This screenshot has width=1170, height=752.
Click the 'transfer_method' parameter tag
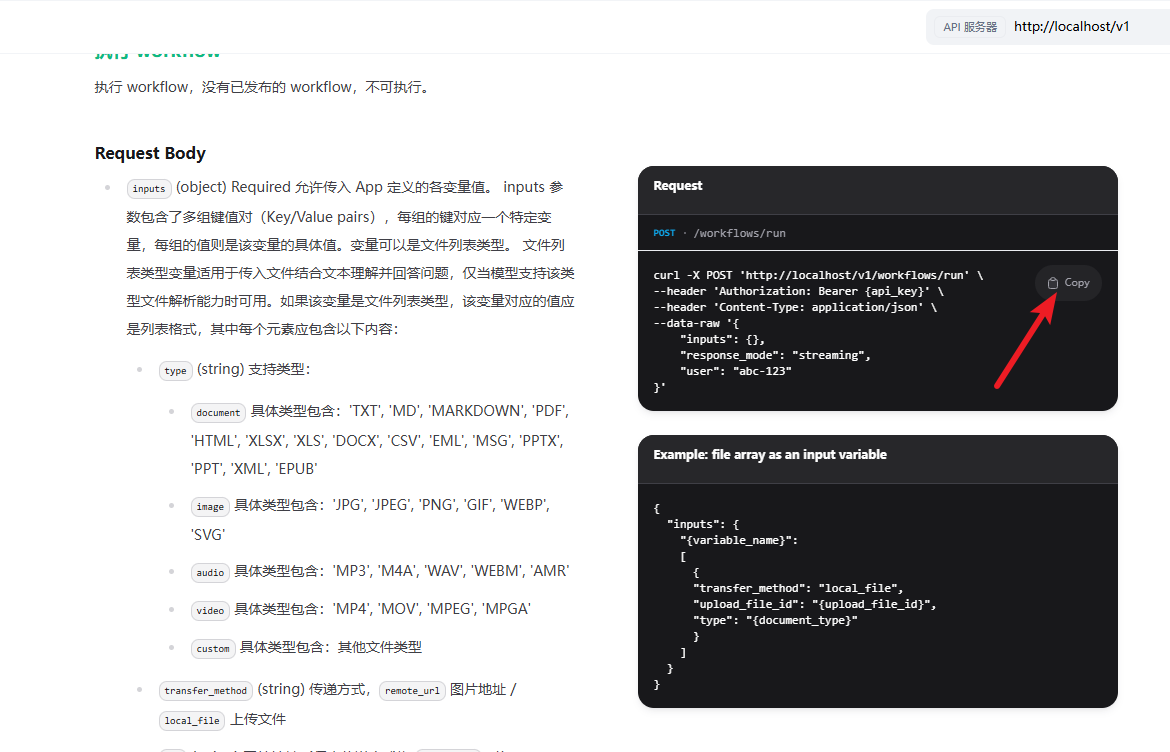[205, 691]
